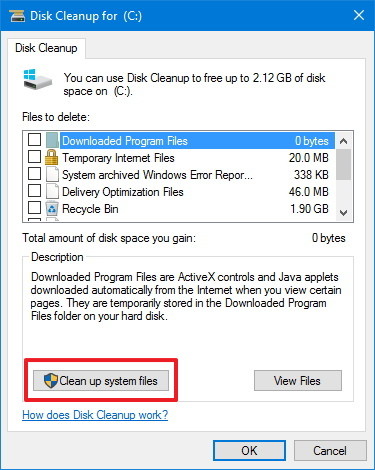Click the padlock icon for Temporary Internet Files
Image resolution: width=375 pixels, height=470 pixels.
(x=51, y=157)
